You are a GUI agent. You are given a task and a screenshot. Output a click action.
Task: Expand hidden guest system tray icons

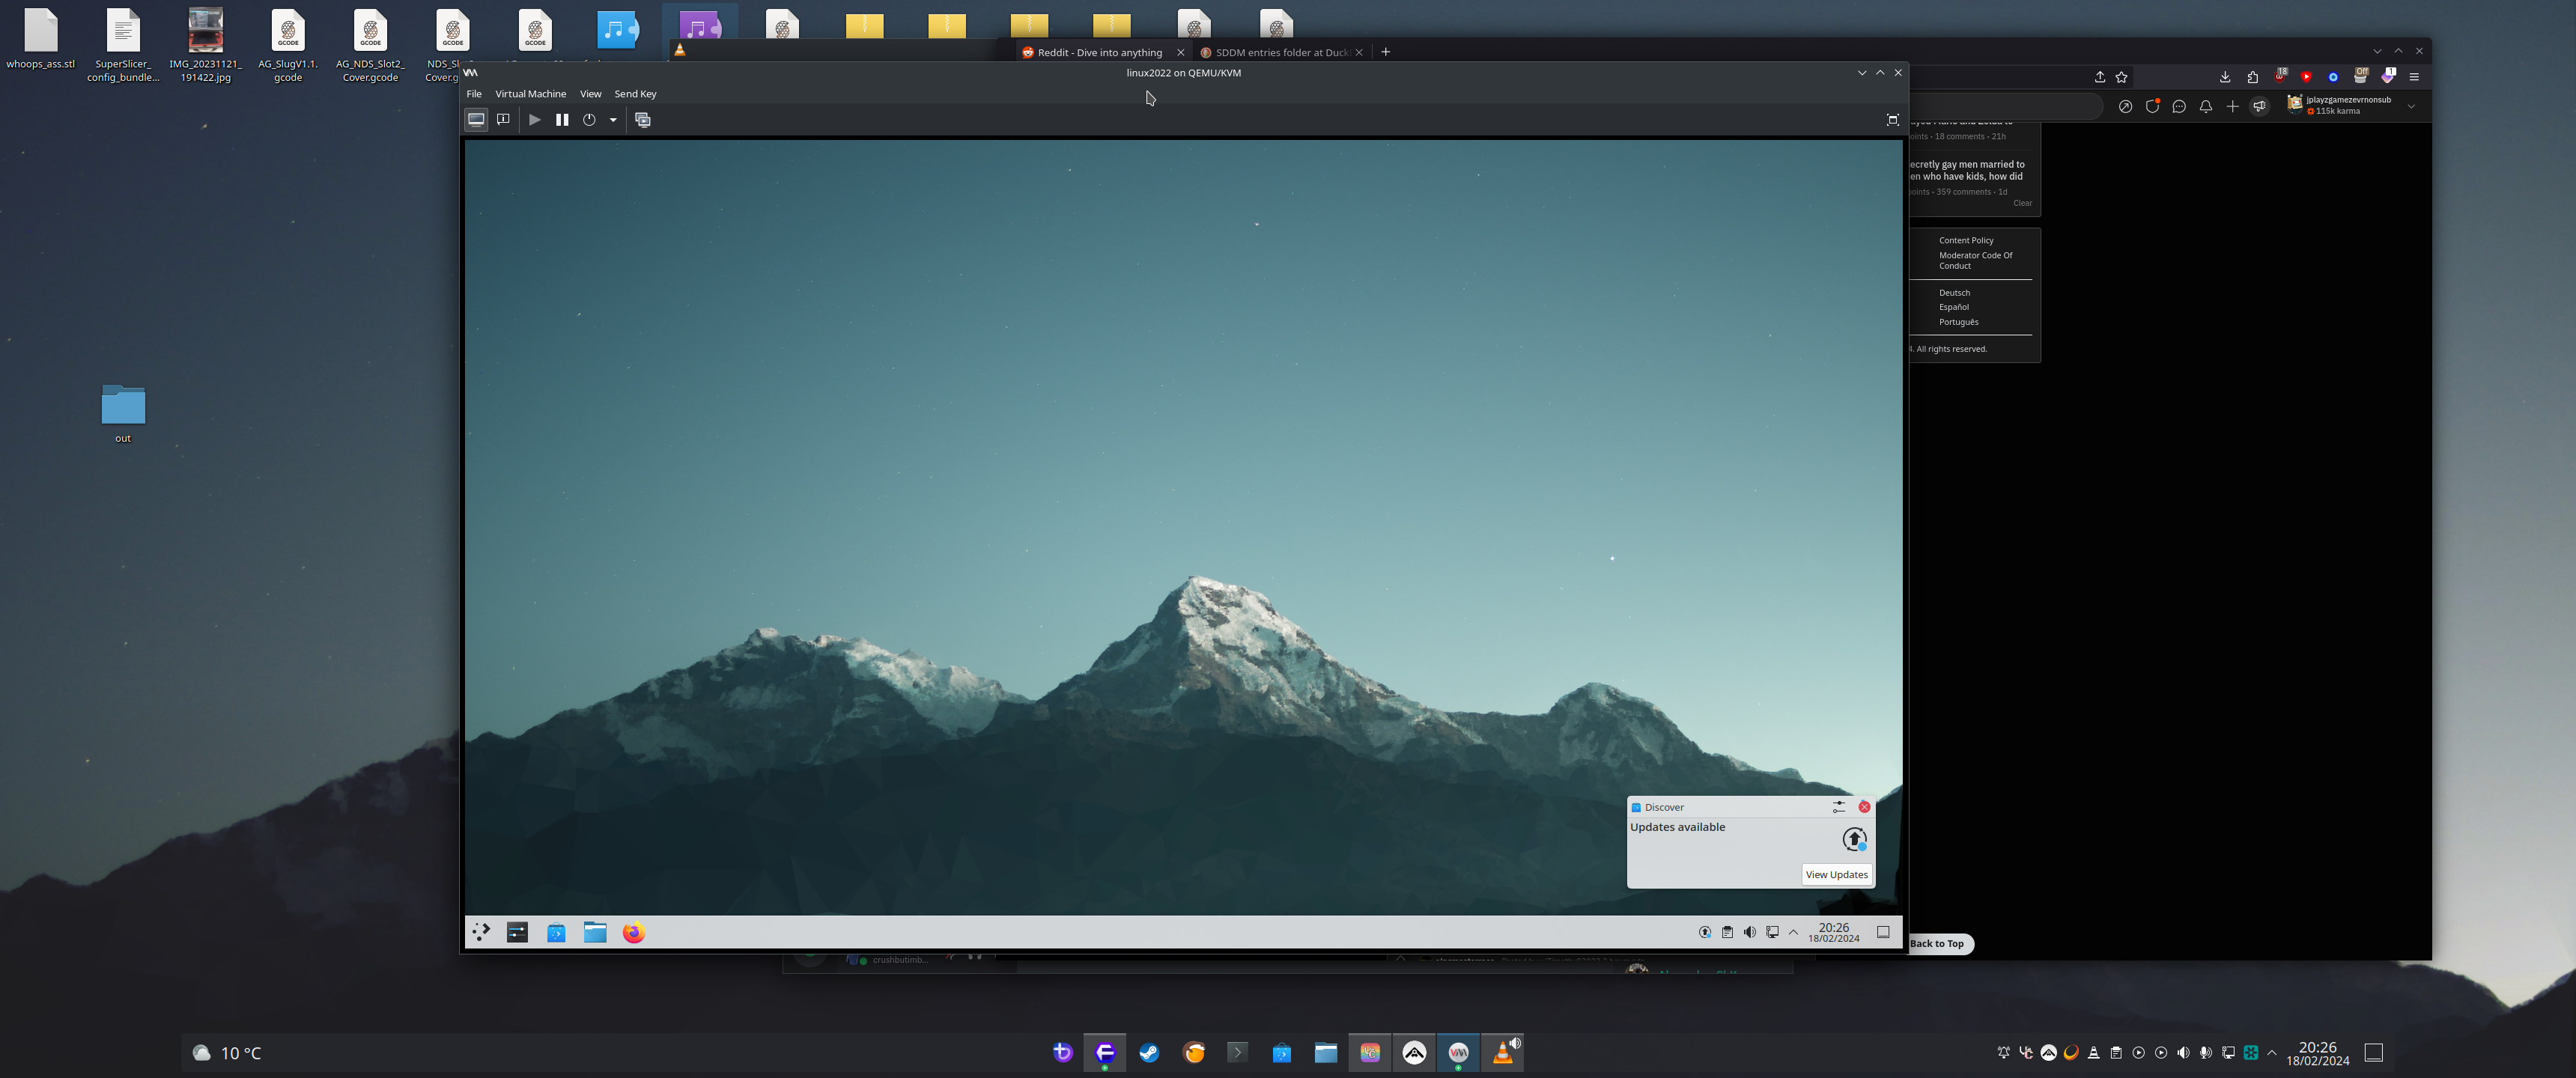[x=1793, y=932]
